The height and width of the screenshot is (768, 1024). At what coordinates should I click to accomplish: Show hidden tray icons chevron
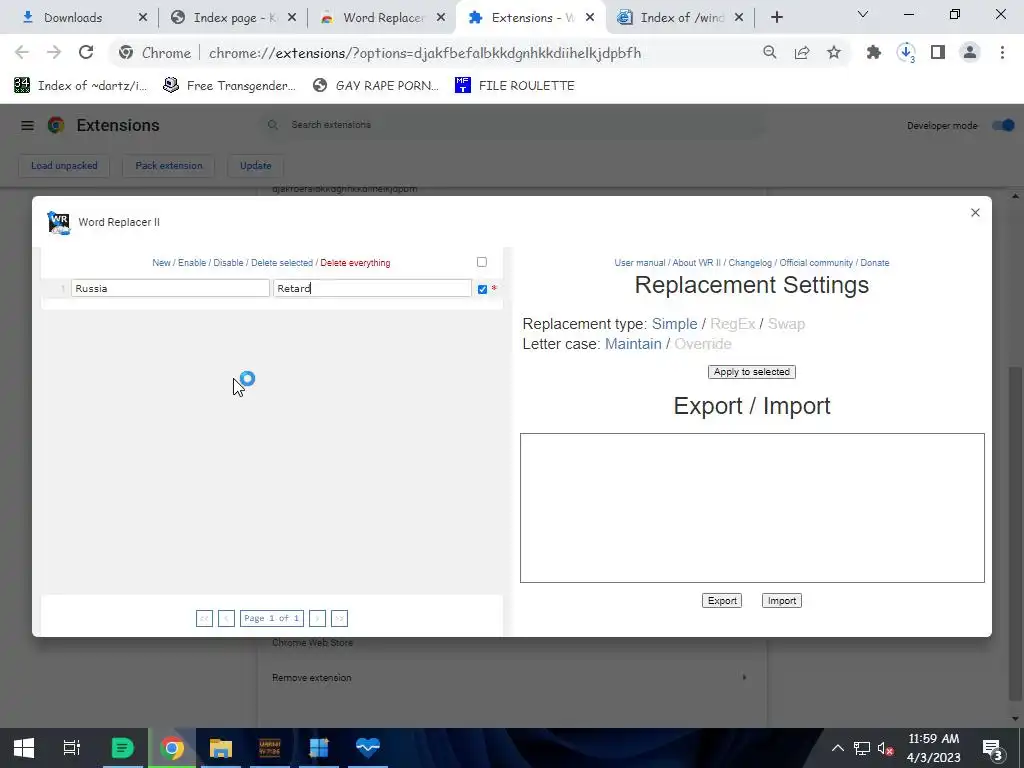click(837, 748)
